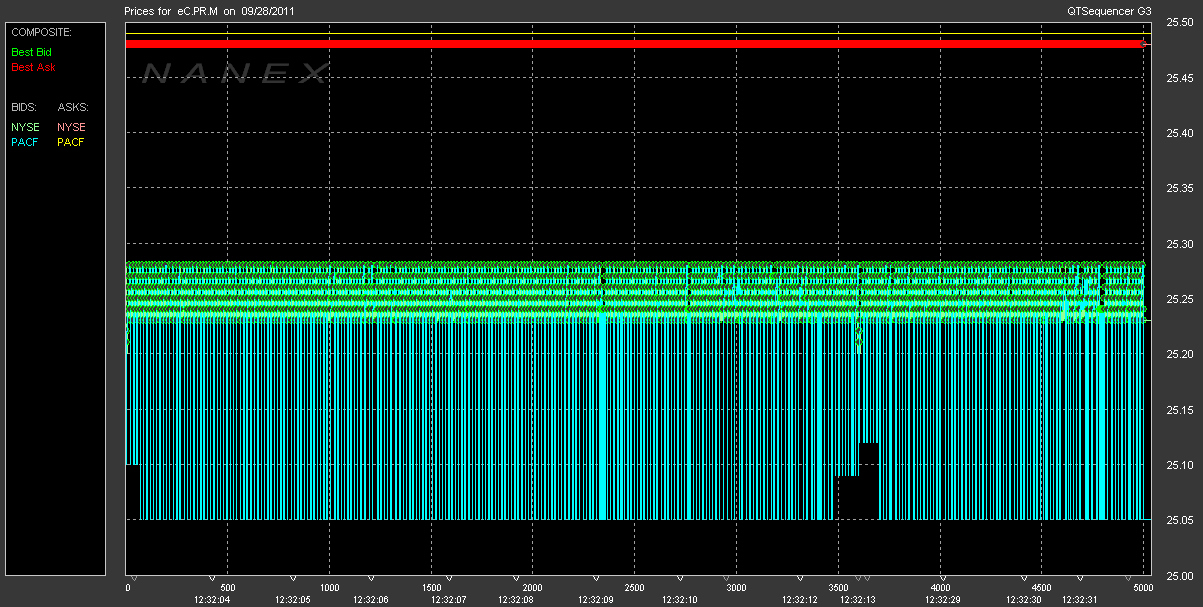Click the pink NYSE asks legend label
Viewport: 1203px width, 607px height.
coord(72,127)
